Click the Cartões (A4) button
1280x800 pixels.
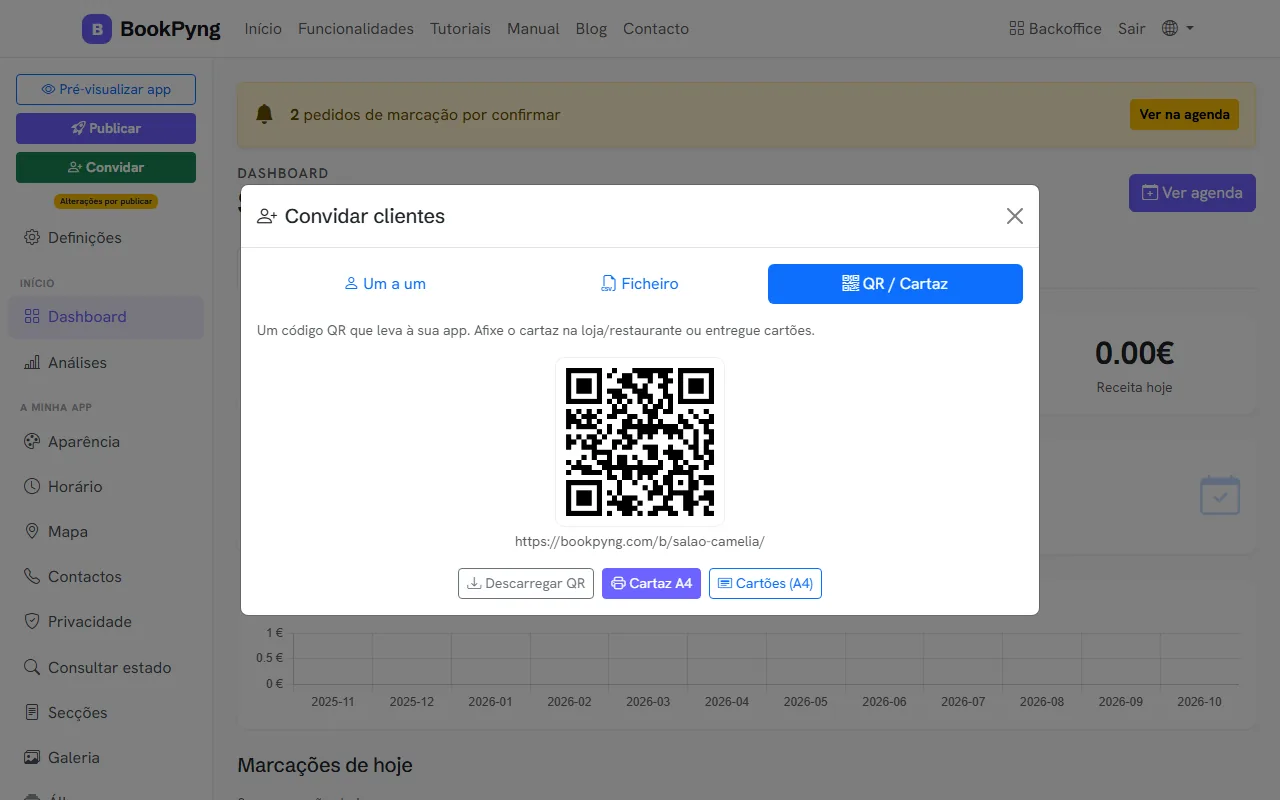[x=765, y=583]
